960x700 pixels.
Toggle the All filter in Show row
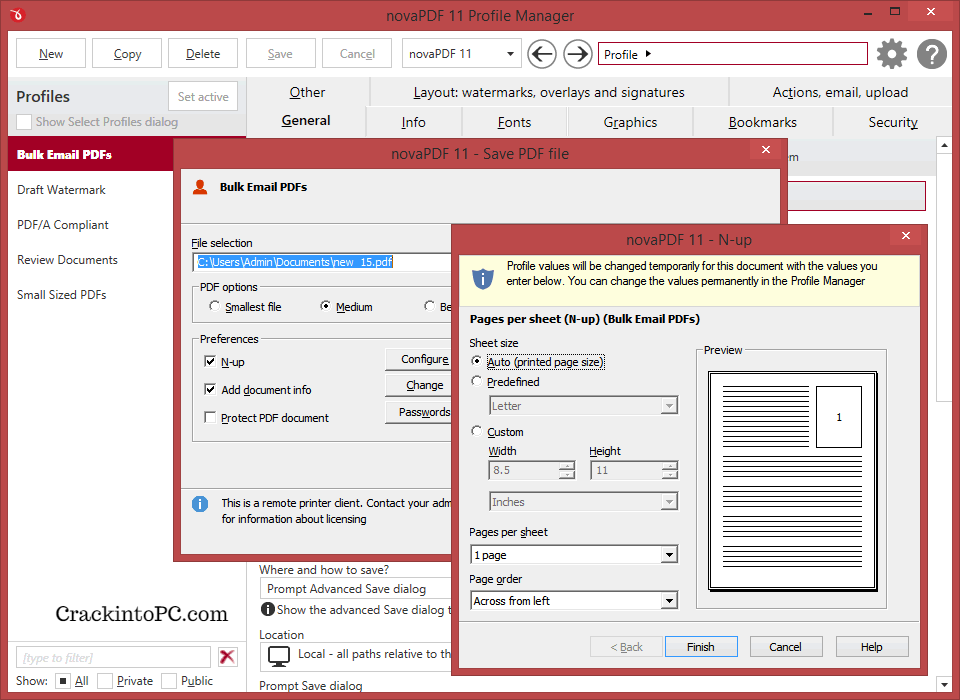pyautogui.click(x=62, y=680)
